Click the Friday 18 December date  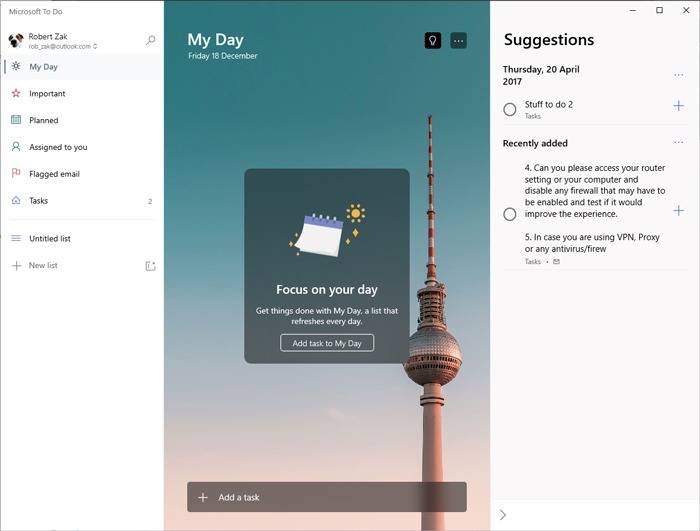coord(223,56)
